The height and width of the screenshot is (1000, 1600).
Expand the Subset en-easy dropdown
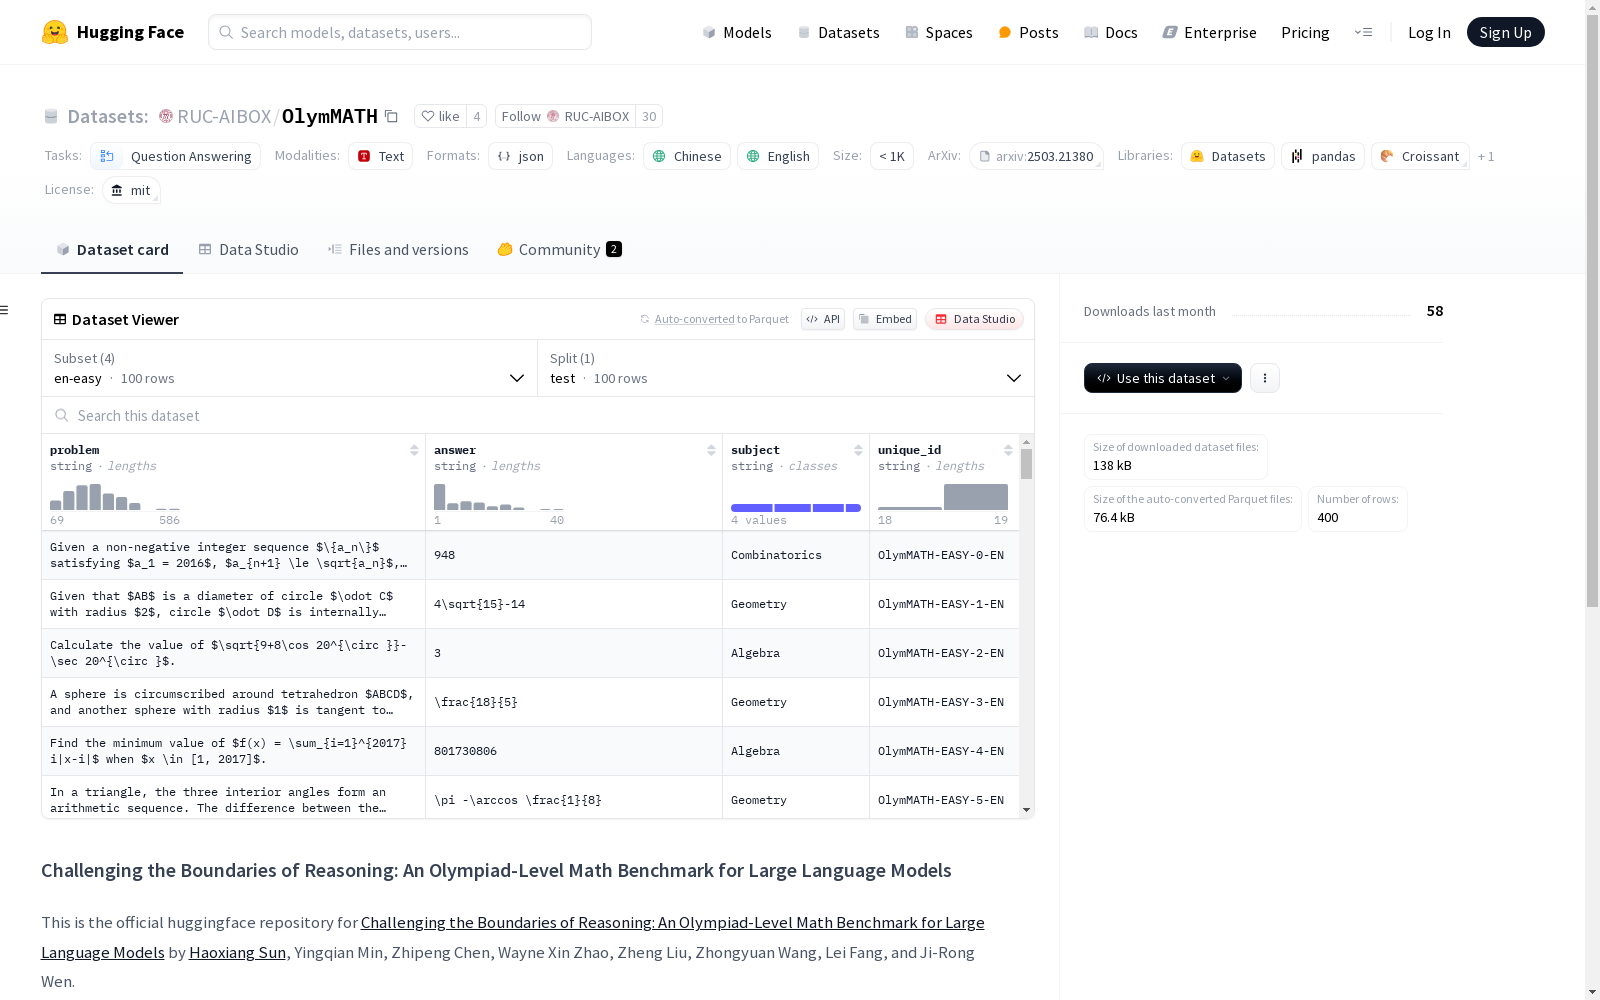pyautogui.click(x=289, y=368)
